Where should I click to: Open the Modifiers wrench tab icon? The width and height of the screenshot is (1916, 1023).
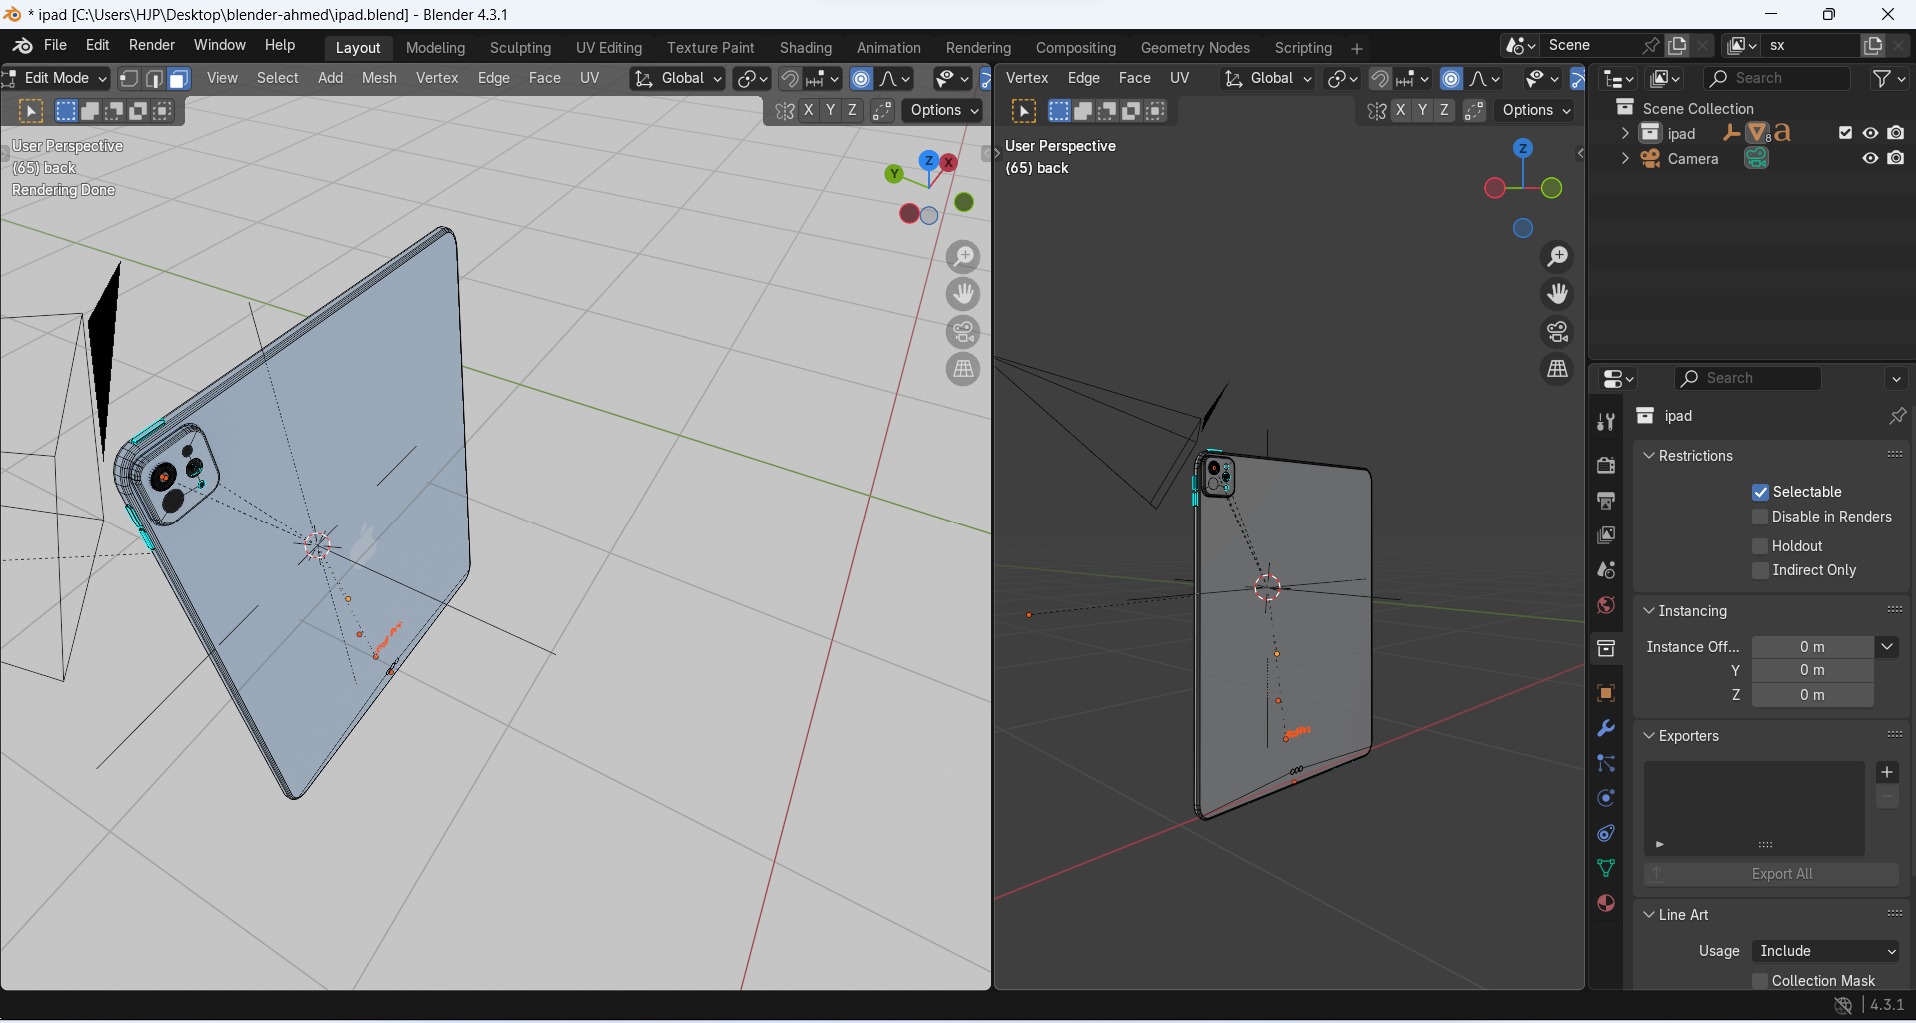1606,729
